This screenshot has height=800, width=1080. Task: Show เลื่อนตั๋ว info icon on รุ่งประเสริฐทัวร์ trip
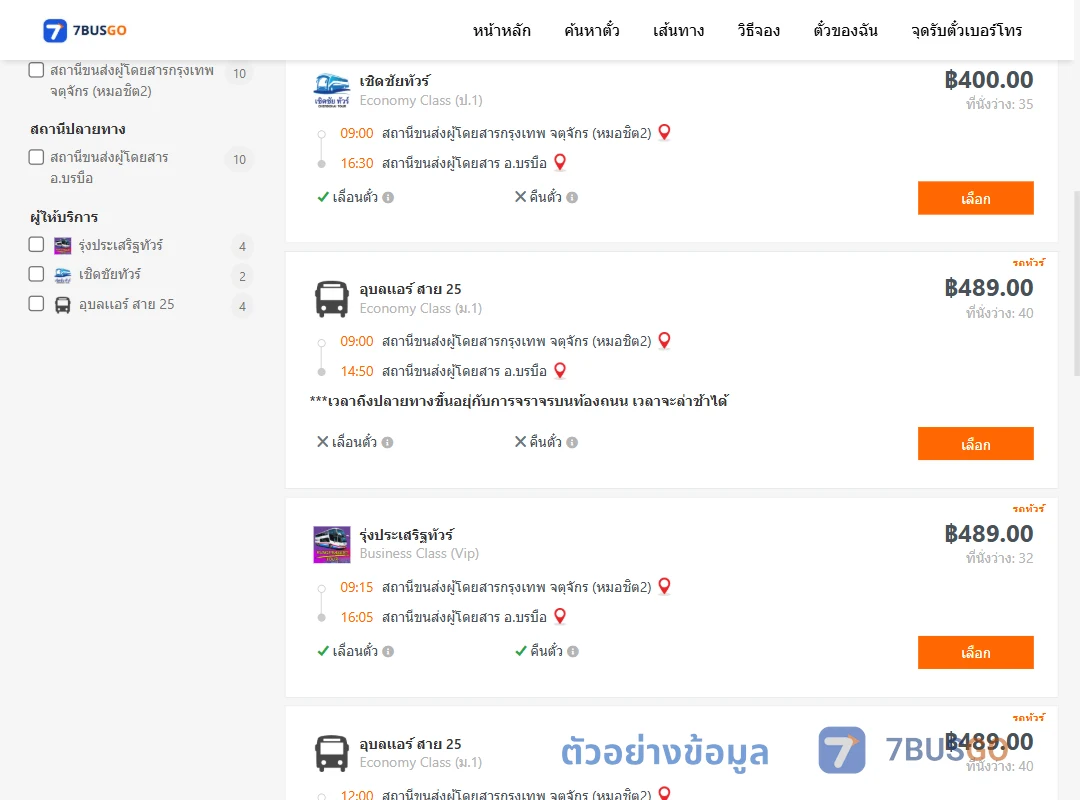tap(388, 651)
